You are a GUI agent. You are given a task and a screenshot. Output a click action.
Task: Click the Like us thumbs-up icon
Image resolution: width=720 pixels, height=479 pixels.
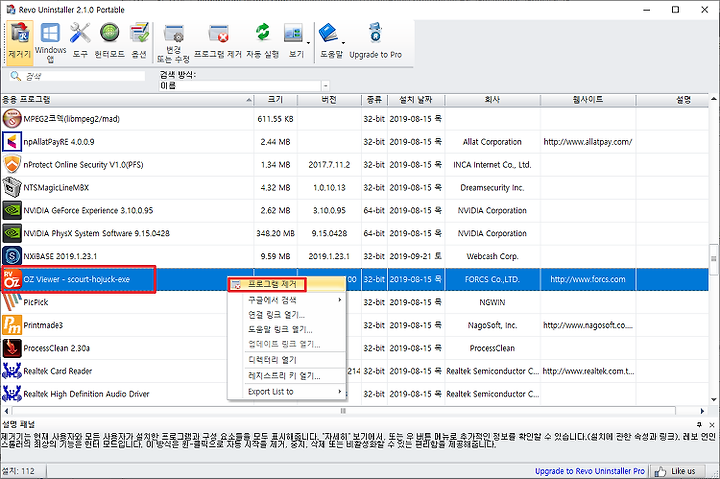click(x=660, y=471)
